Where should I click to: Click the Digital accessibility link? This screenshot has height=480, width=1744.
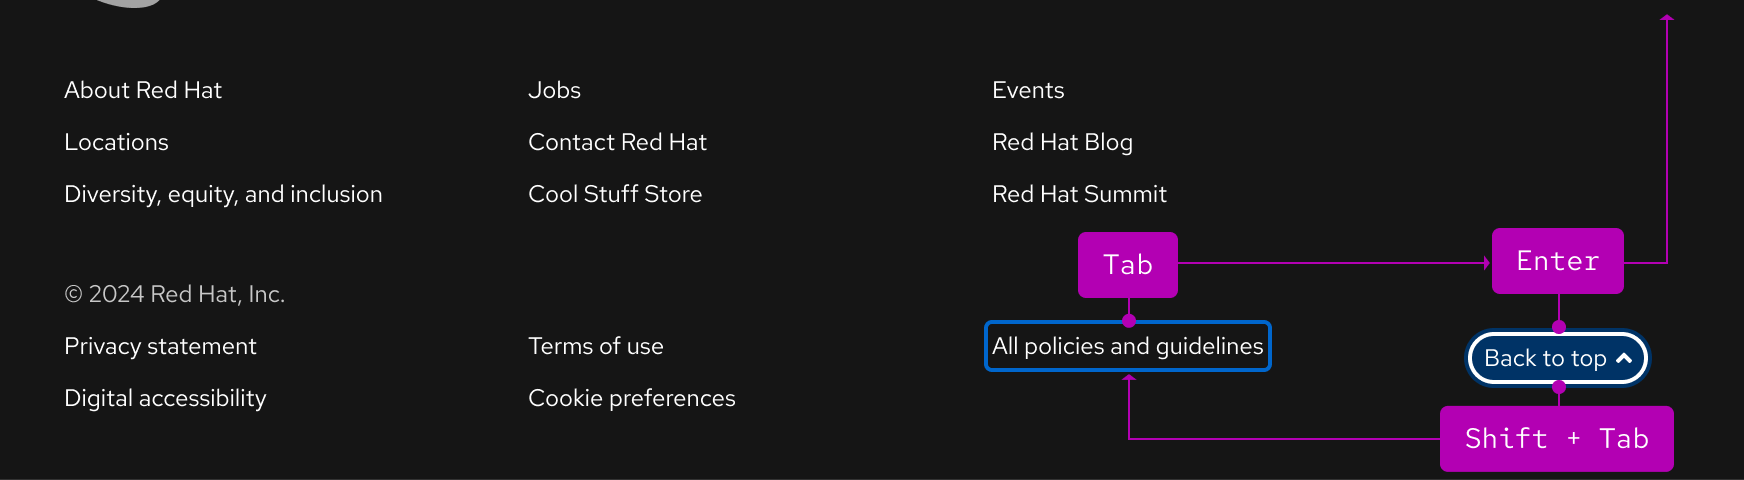165,398
